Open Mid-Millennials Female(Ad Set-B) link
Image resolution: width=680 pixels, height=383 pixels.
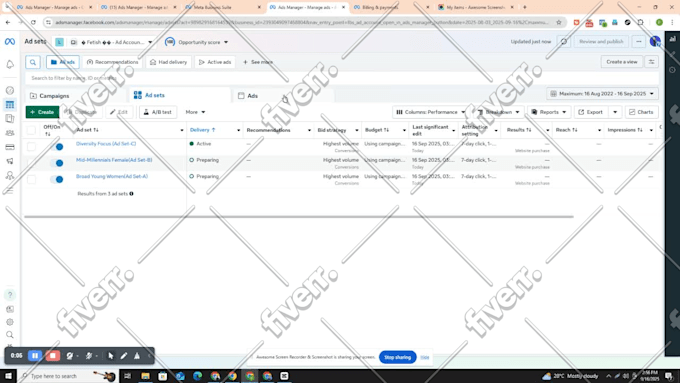pyautogui.click(x=114, y=160)
